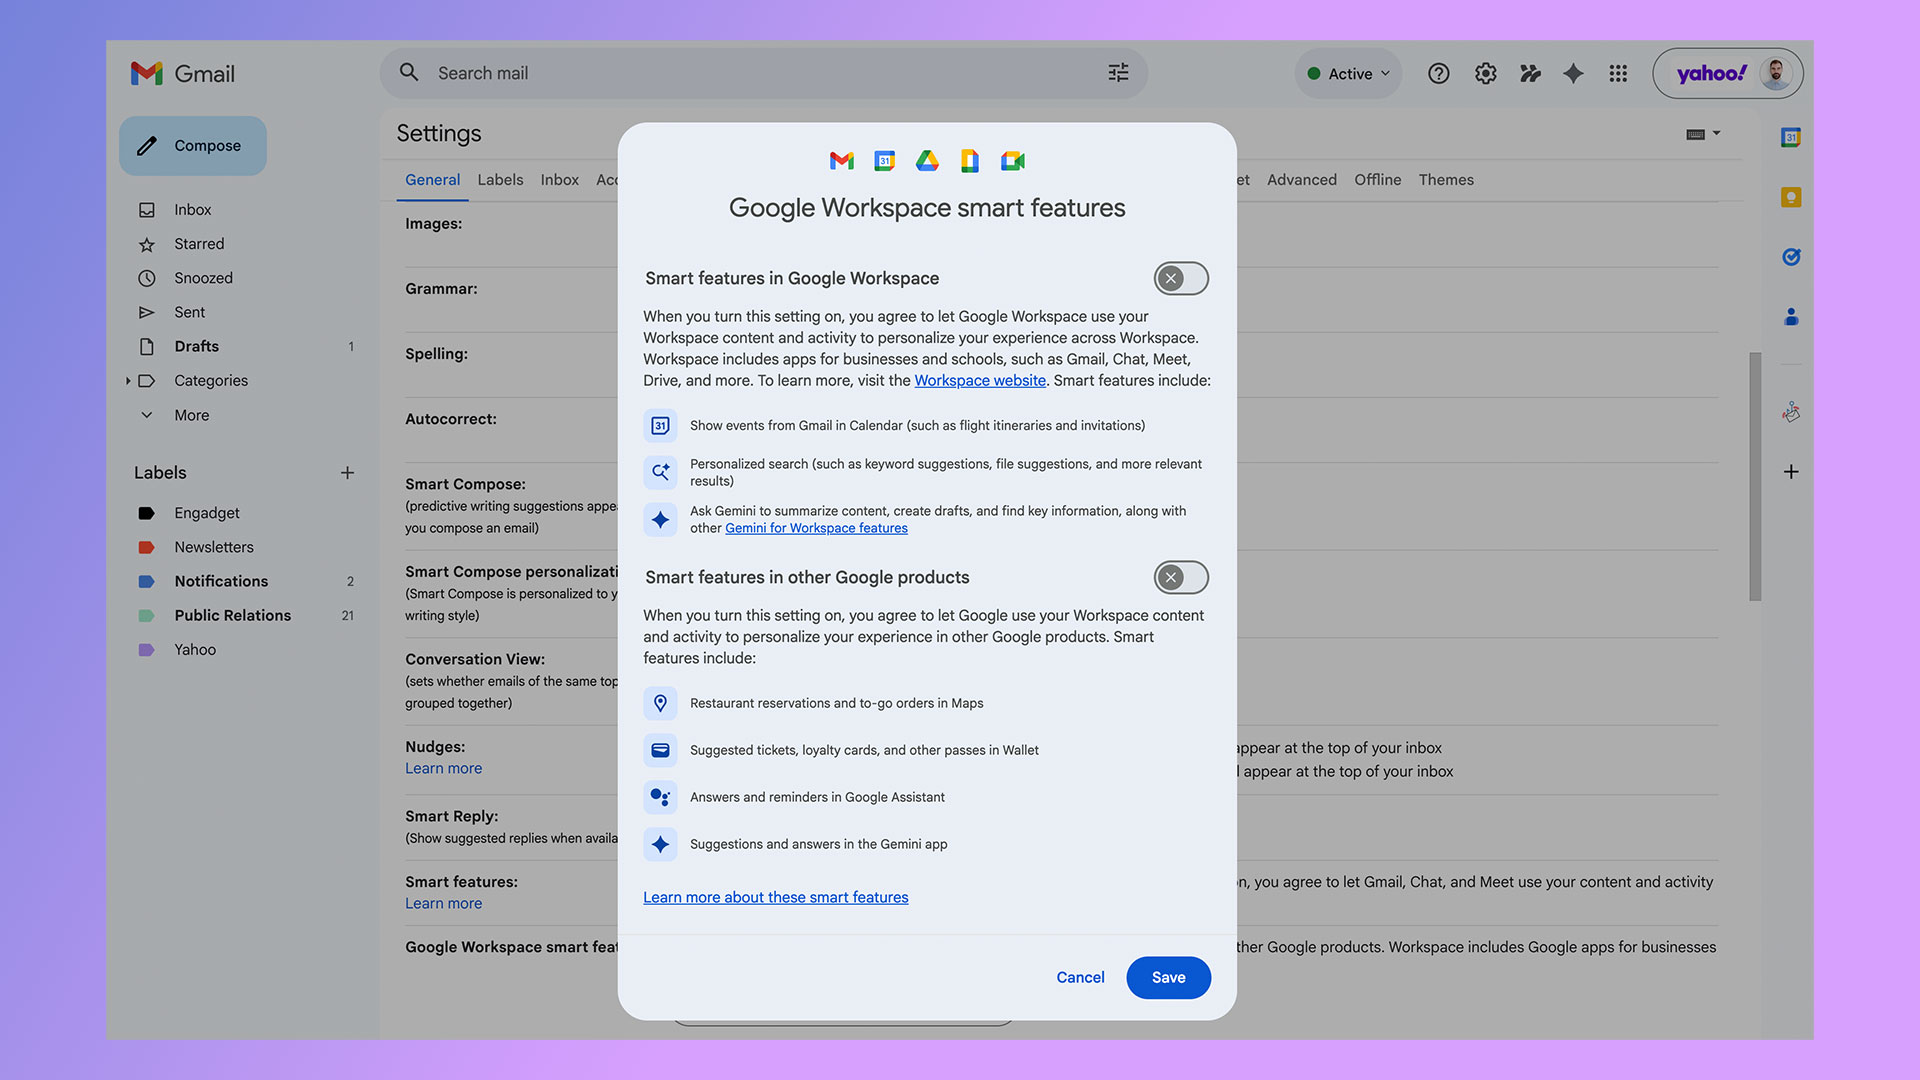Open search filter options icon
Image resolution: width=1920 pixels, height=1080 pixels.
(1118, 73)
